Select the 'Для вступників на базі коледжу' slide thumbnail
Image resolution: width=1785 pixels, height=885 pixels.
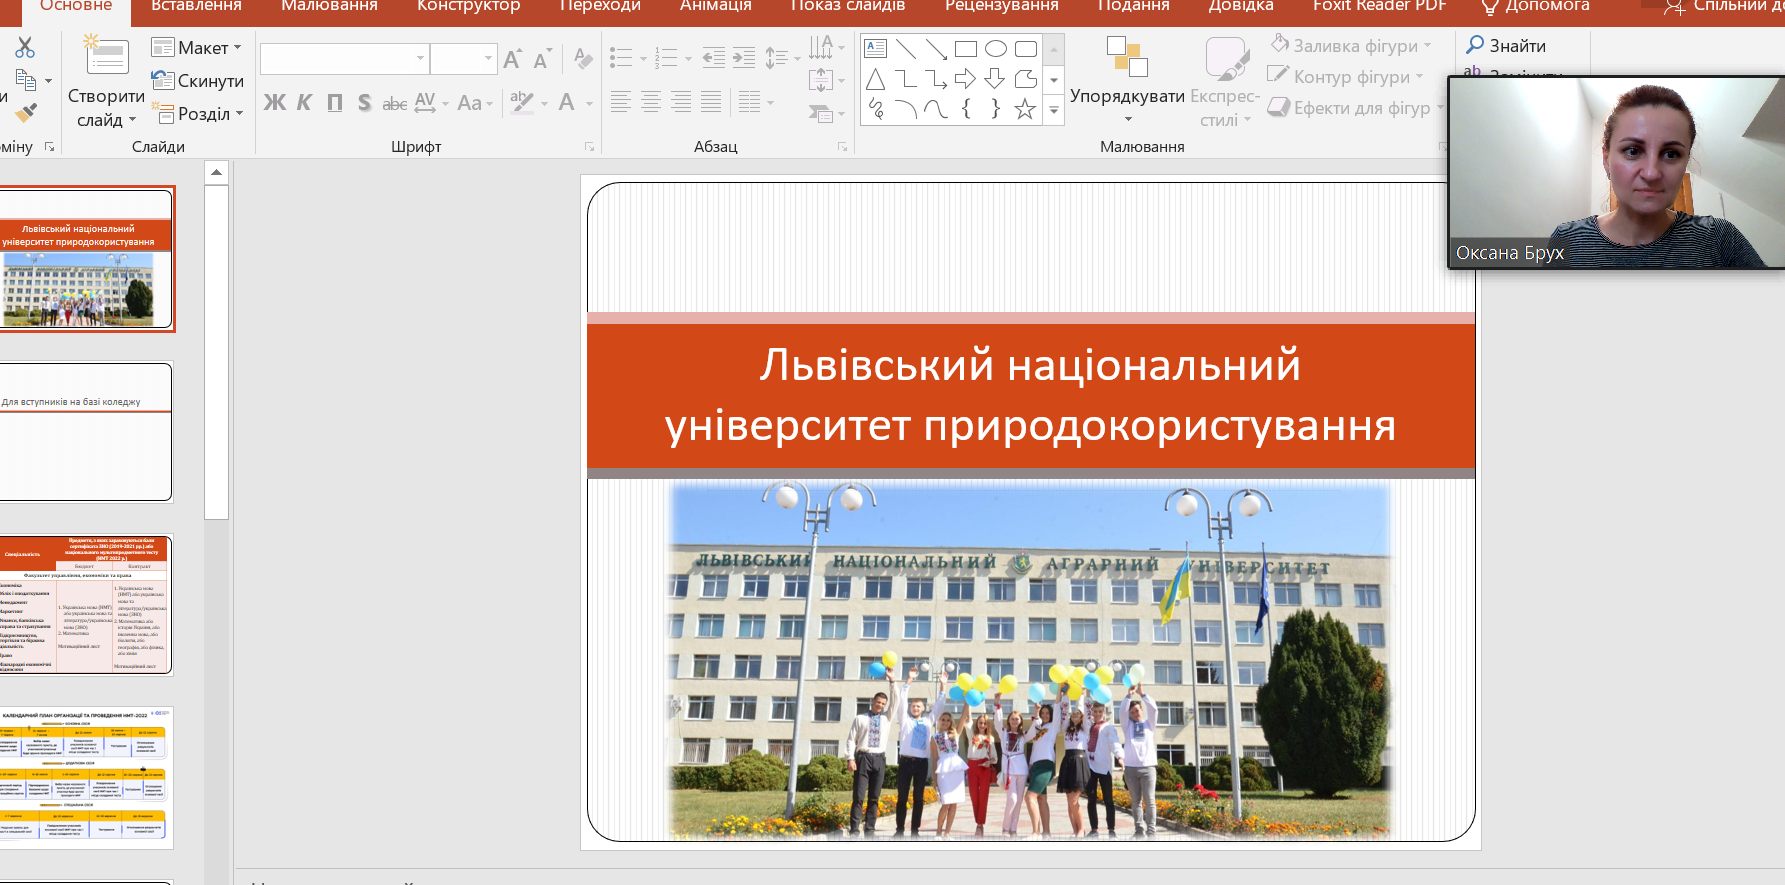[86, 432]
